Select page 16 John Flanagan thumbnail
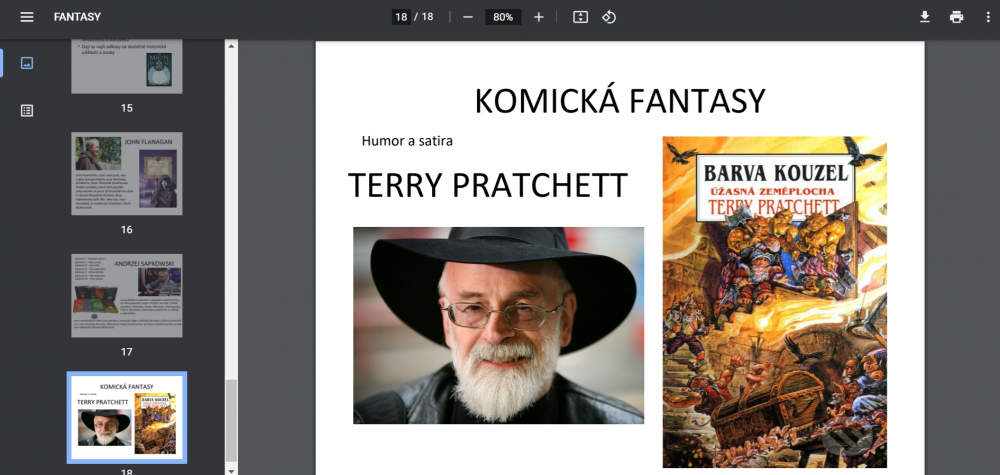This screenshot has height=475, width=1000. [x=126, y=173]
